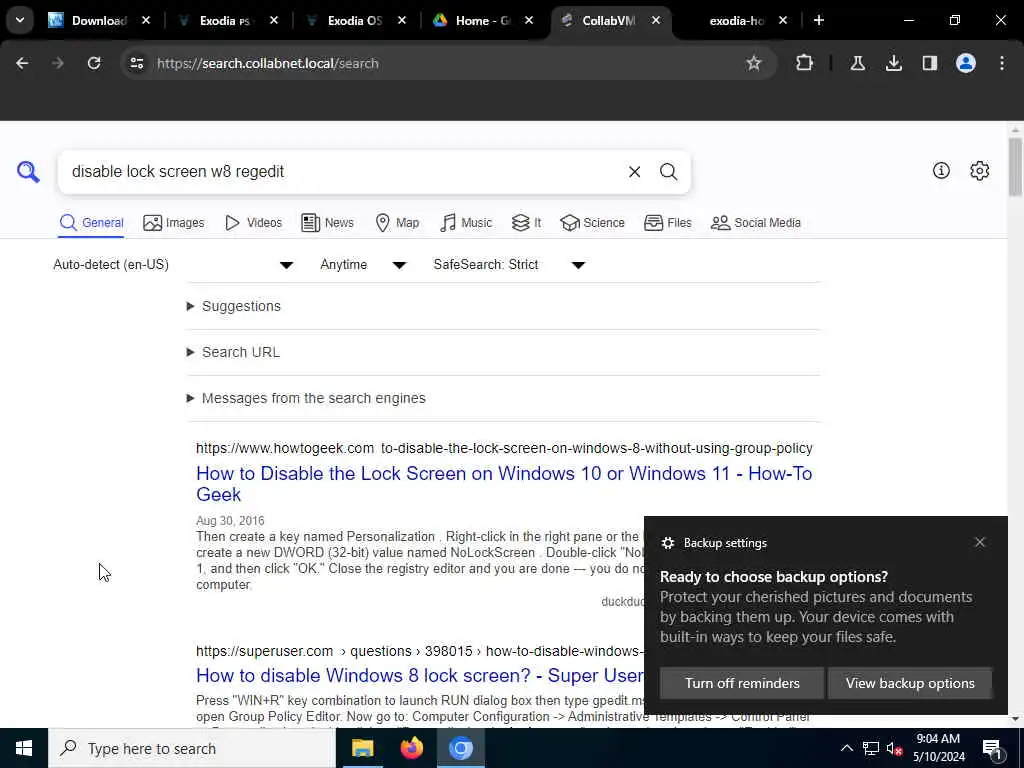The width and height of the screenshot is (1024, 768).
Task: Toggle the side panel icon
Action: pyautogui.click(x=930, y=63)
